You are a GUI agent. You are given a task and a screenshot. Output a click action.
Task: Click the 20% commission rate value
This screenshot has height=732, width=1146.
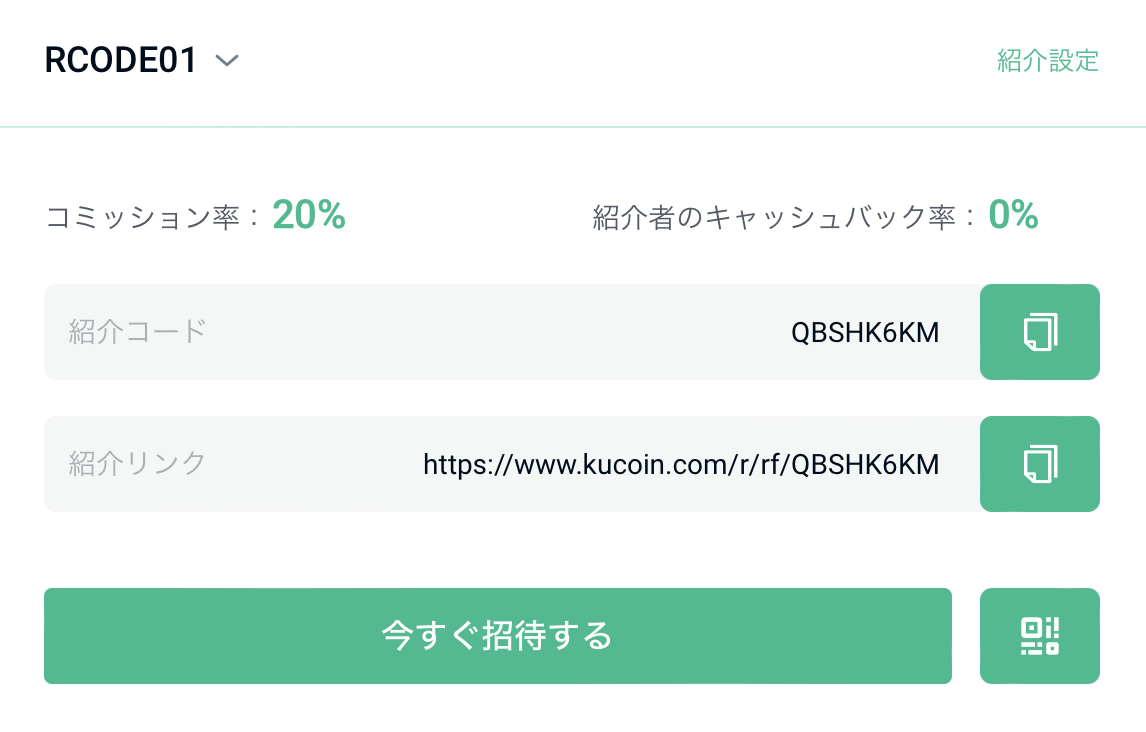308,215
